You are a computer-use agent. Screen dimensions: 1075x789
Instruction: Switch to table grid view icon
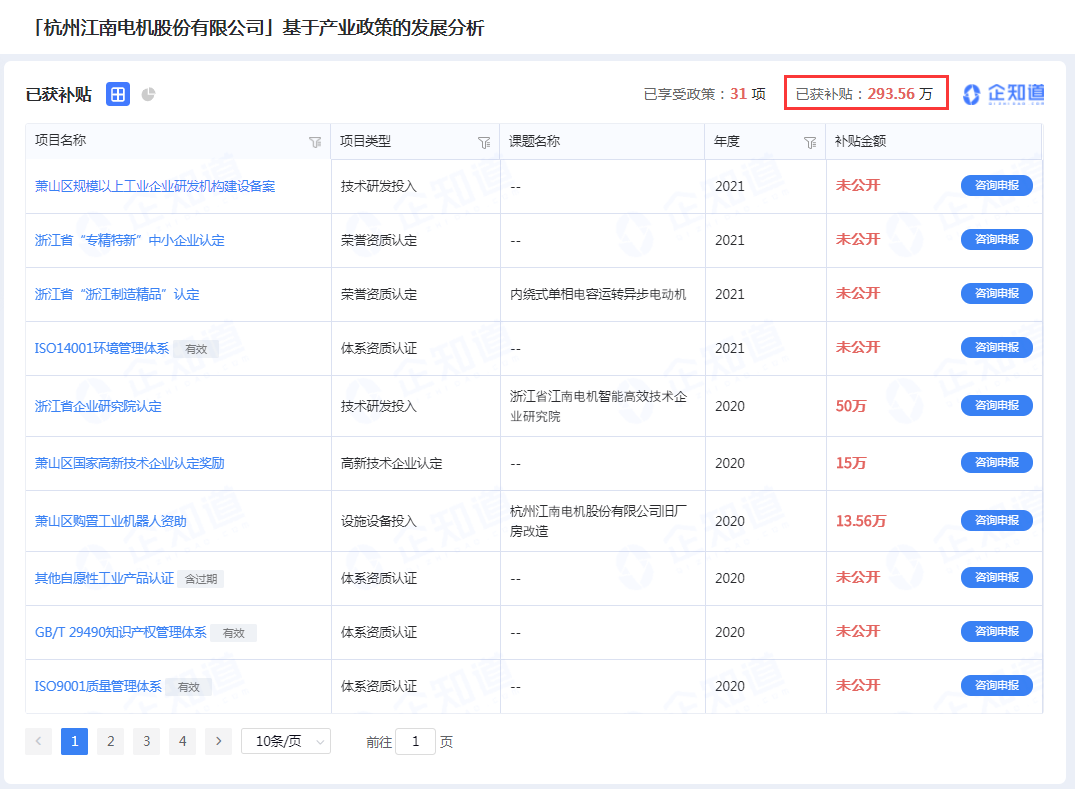pyautogui.click(x=118, y=94)
